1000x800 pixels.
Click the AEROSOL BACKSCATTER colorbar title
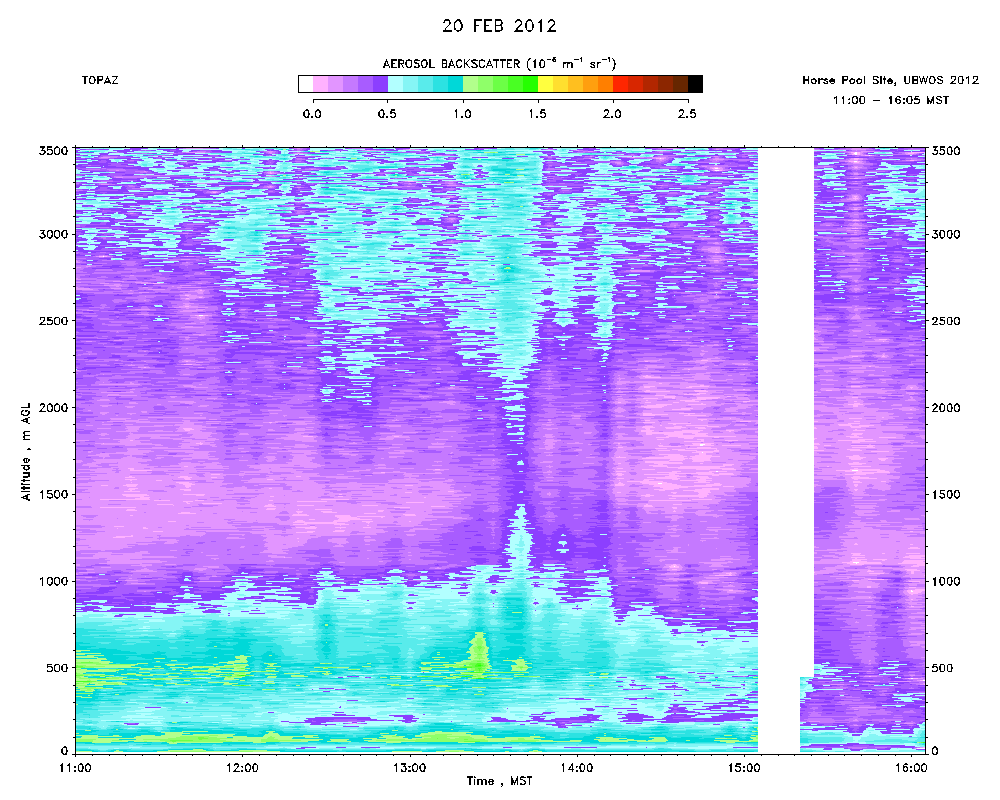[499, 64]
